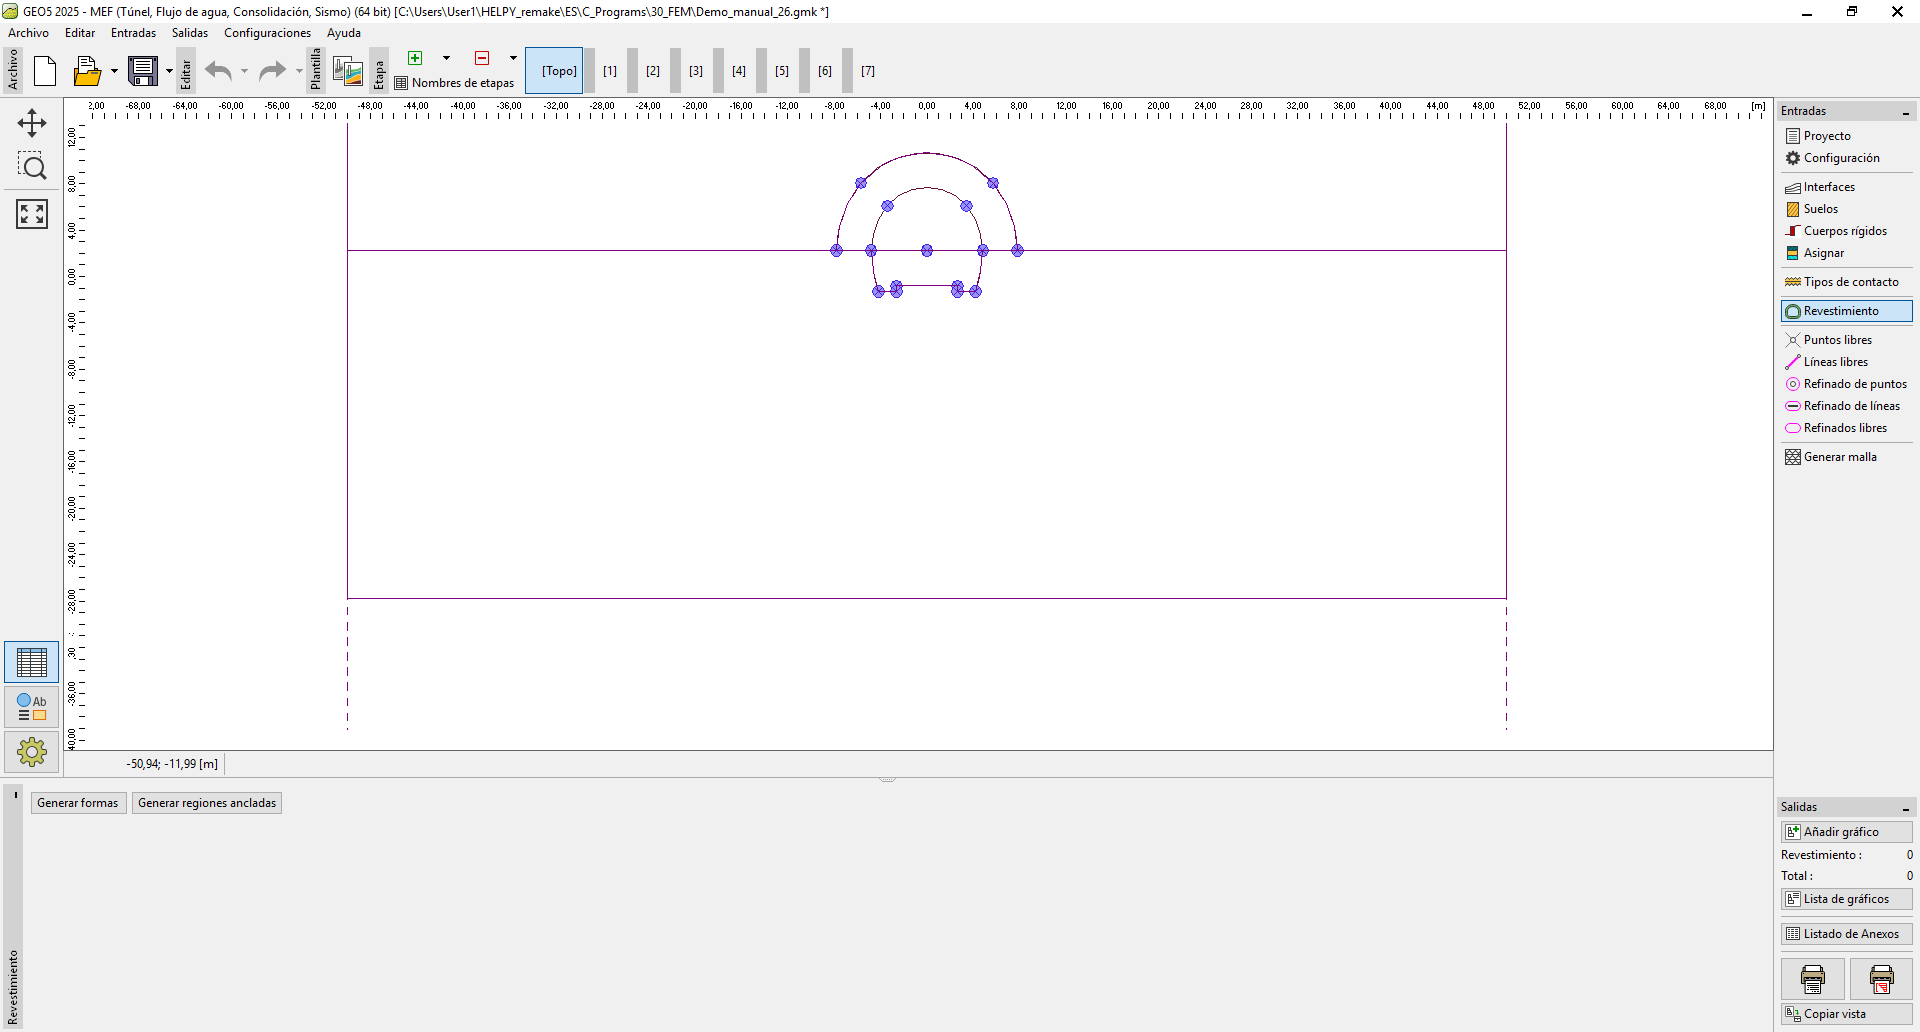Screen dimensions: 1920x1032
Task: Select the Zoom region tool
Action: click(x=32, y=167)
